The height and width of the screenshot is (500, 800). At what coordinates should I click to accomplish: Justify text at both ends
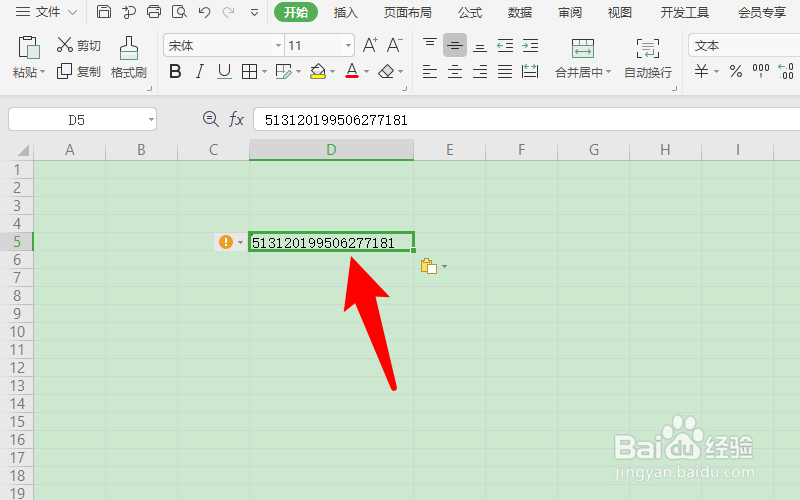pos(505,72)
